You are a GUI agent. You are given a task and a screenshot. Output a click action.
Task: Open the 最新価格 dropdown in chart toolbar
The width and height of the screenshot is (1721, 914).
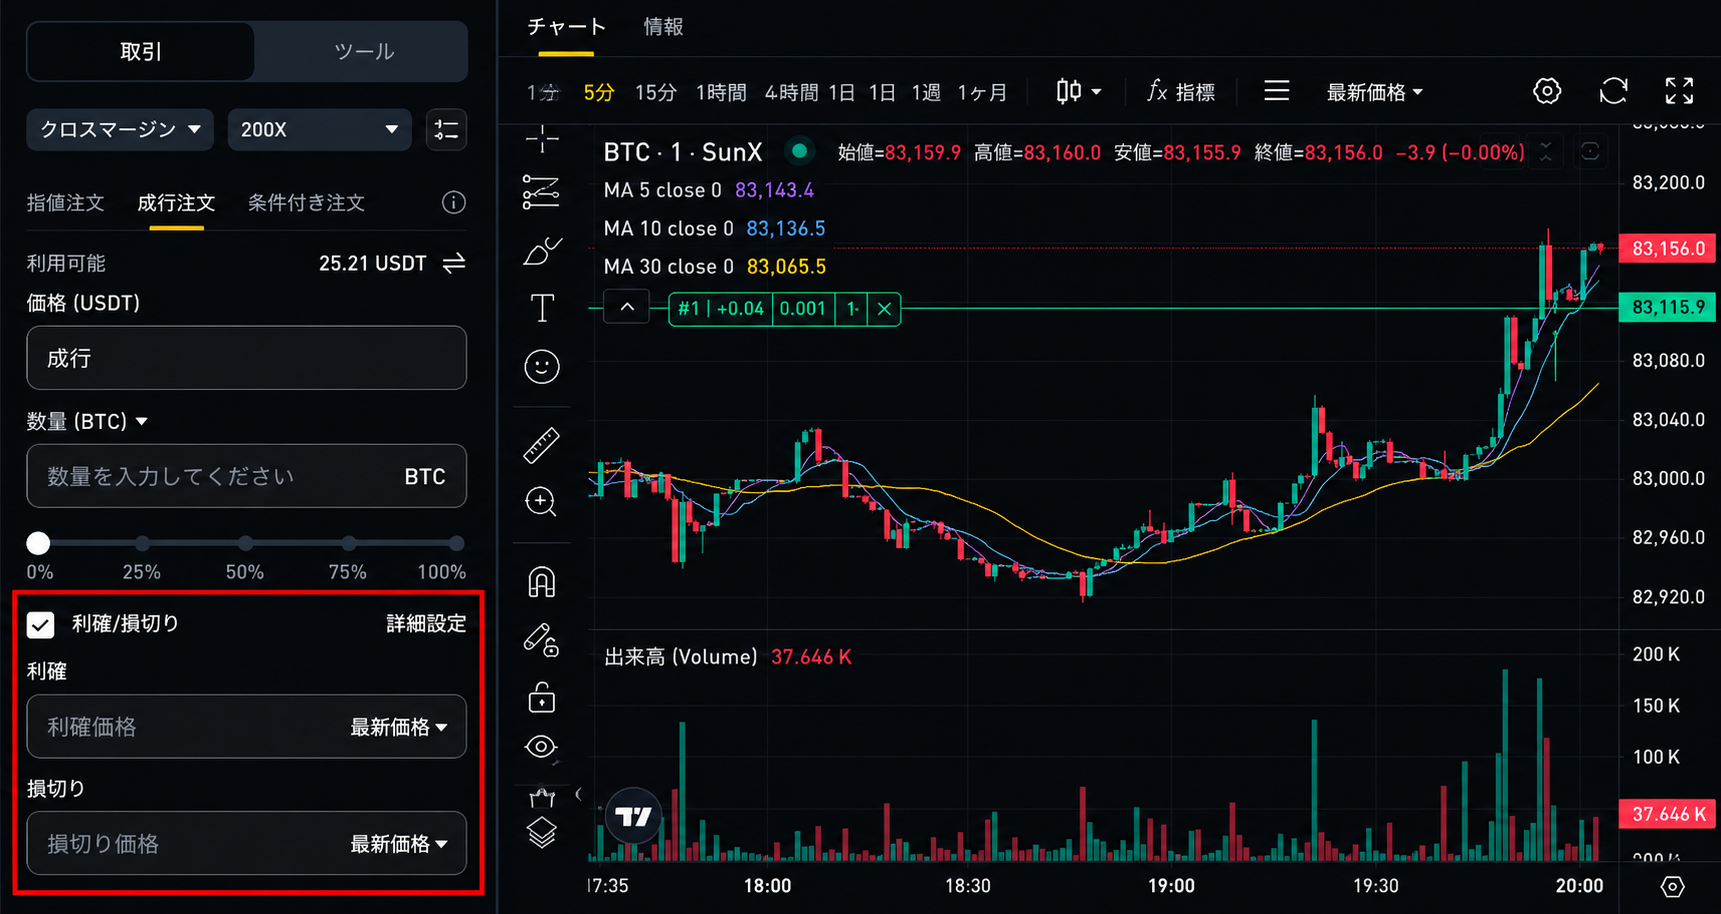pyautogui.click(x=1374, y=92)
